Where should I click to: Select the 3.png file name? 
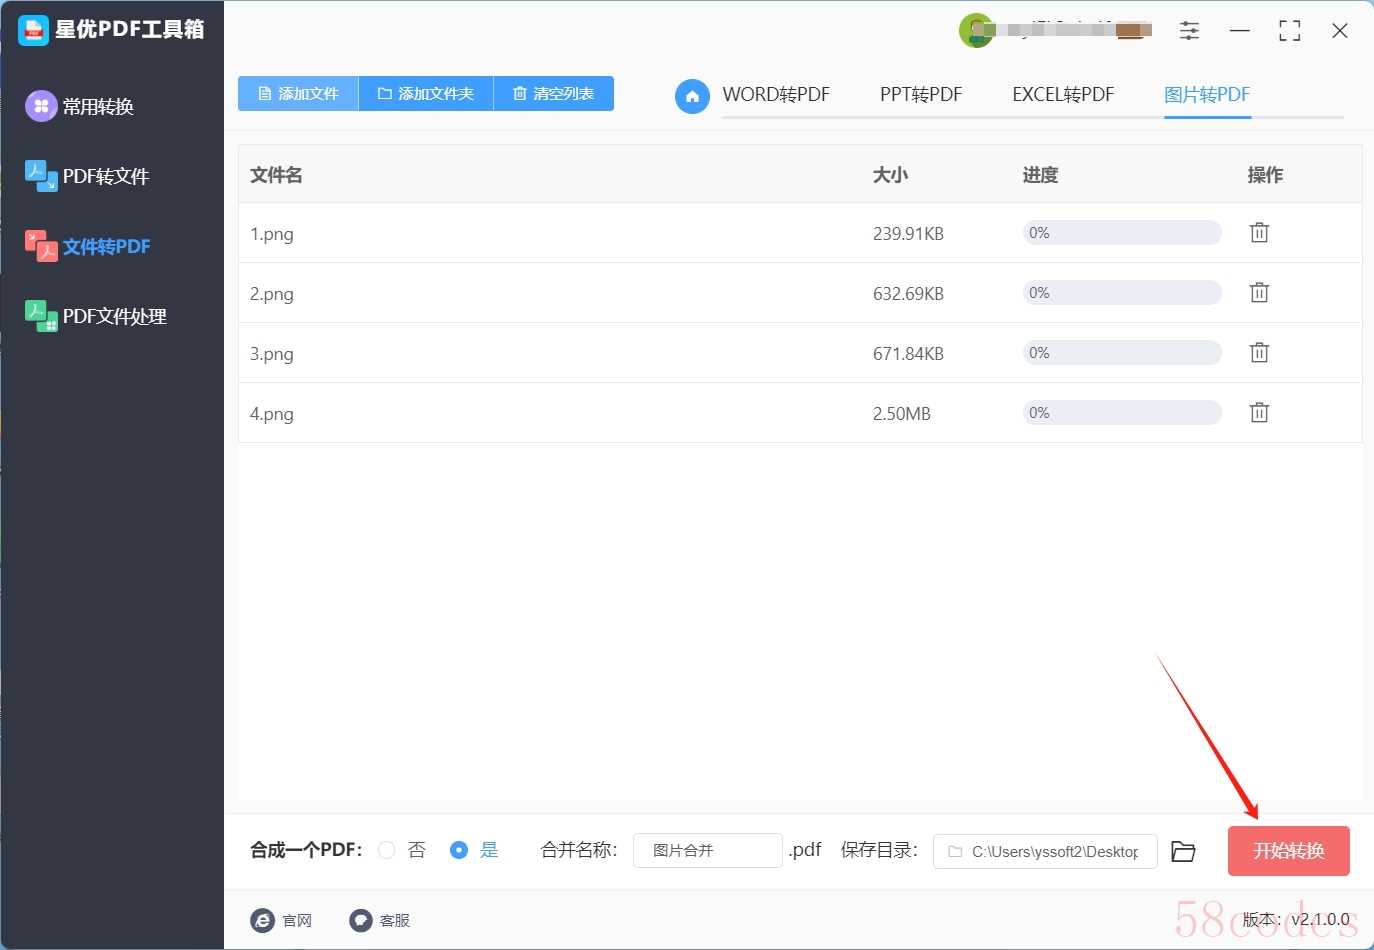coord(272,354)
